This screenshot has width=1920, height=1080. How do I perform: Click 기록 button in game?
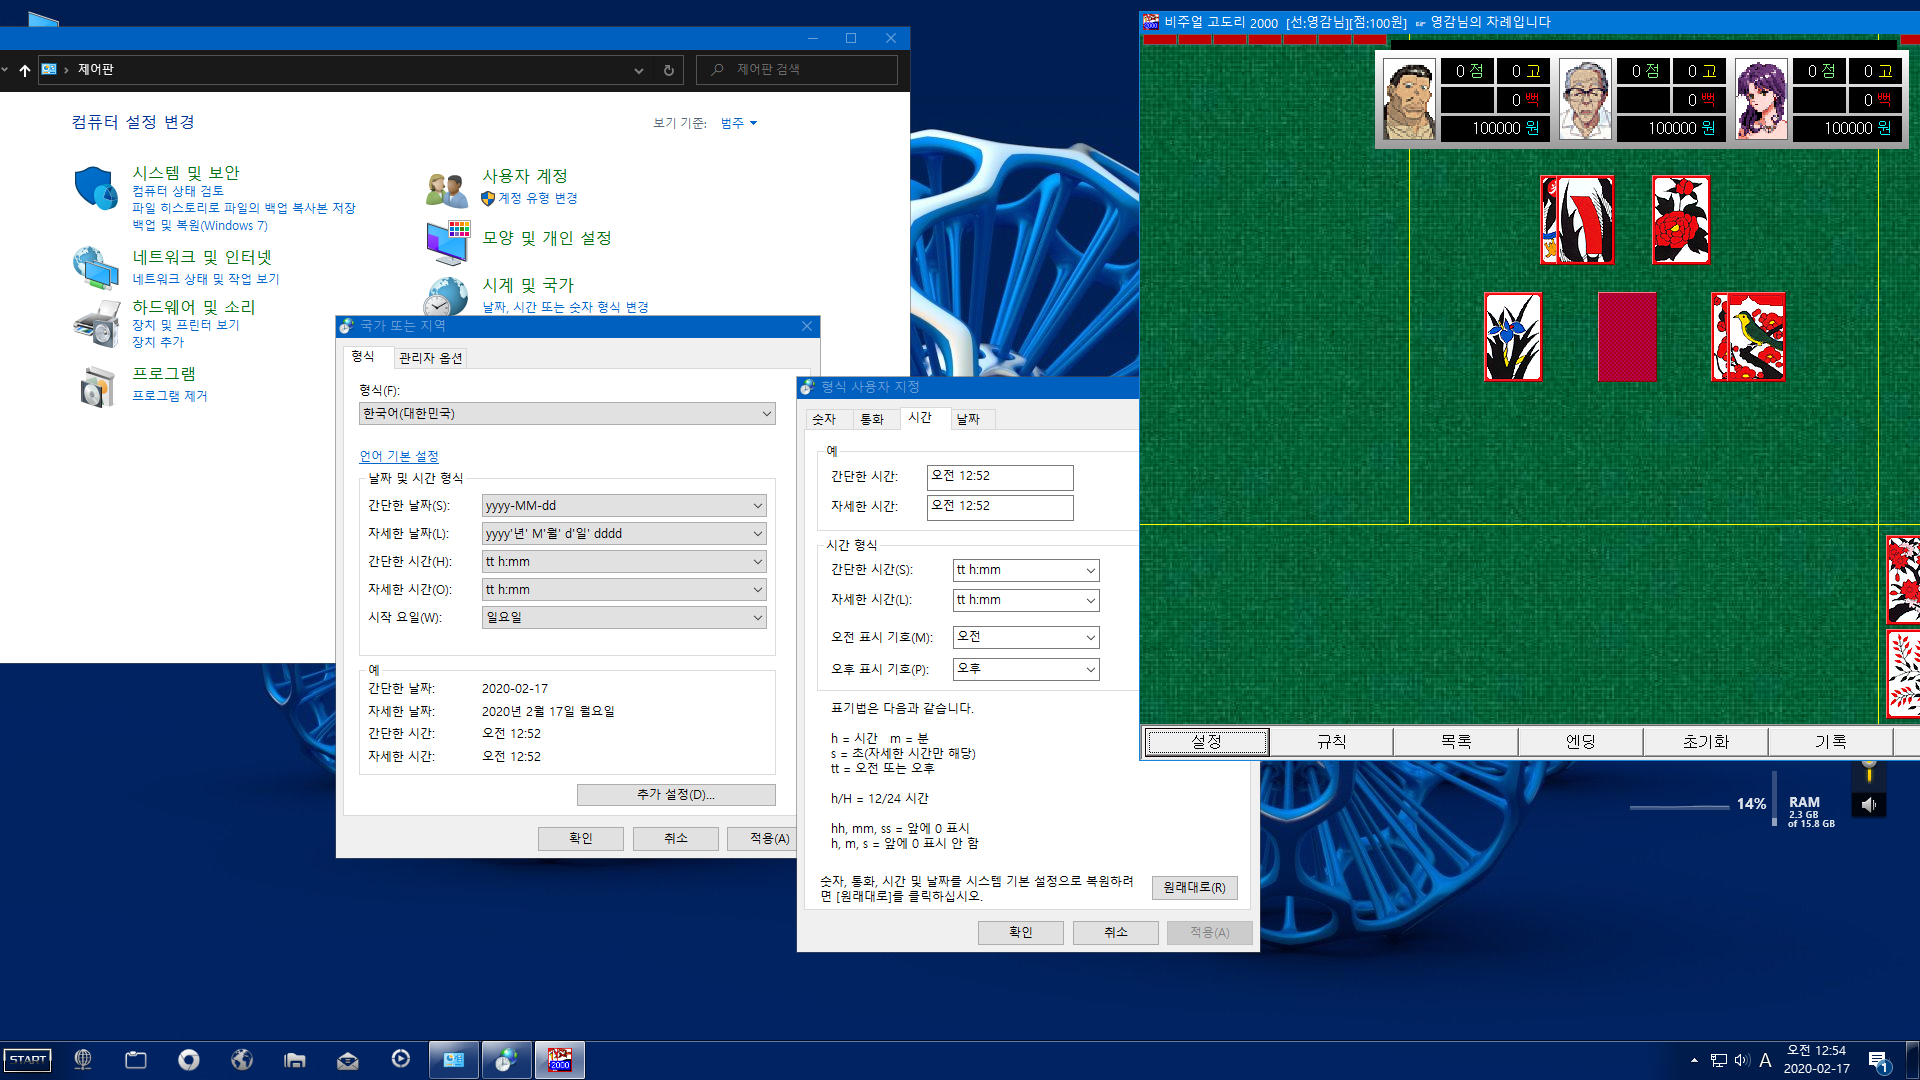tap(1831, 742)
